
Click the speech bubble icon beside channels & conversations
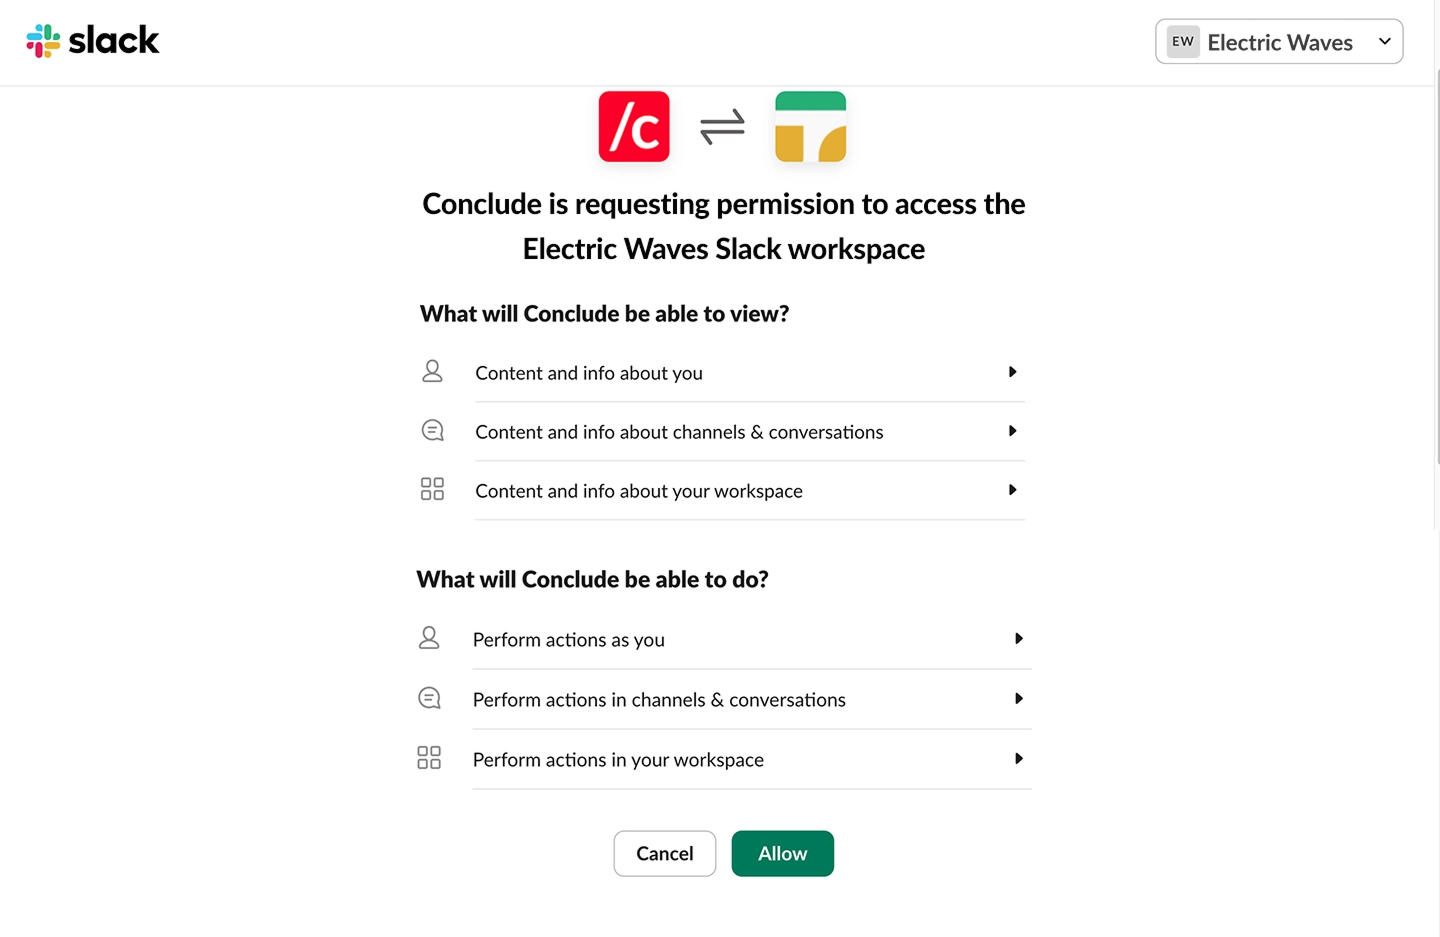coord(432,430)
